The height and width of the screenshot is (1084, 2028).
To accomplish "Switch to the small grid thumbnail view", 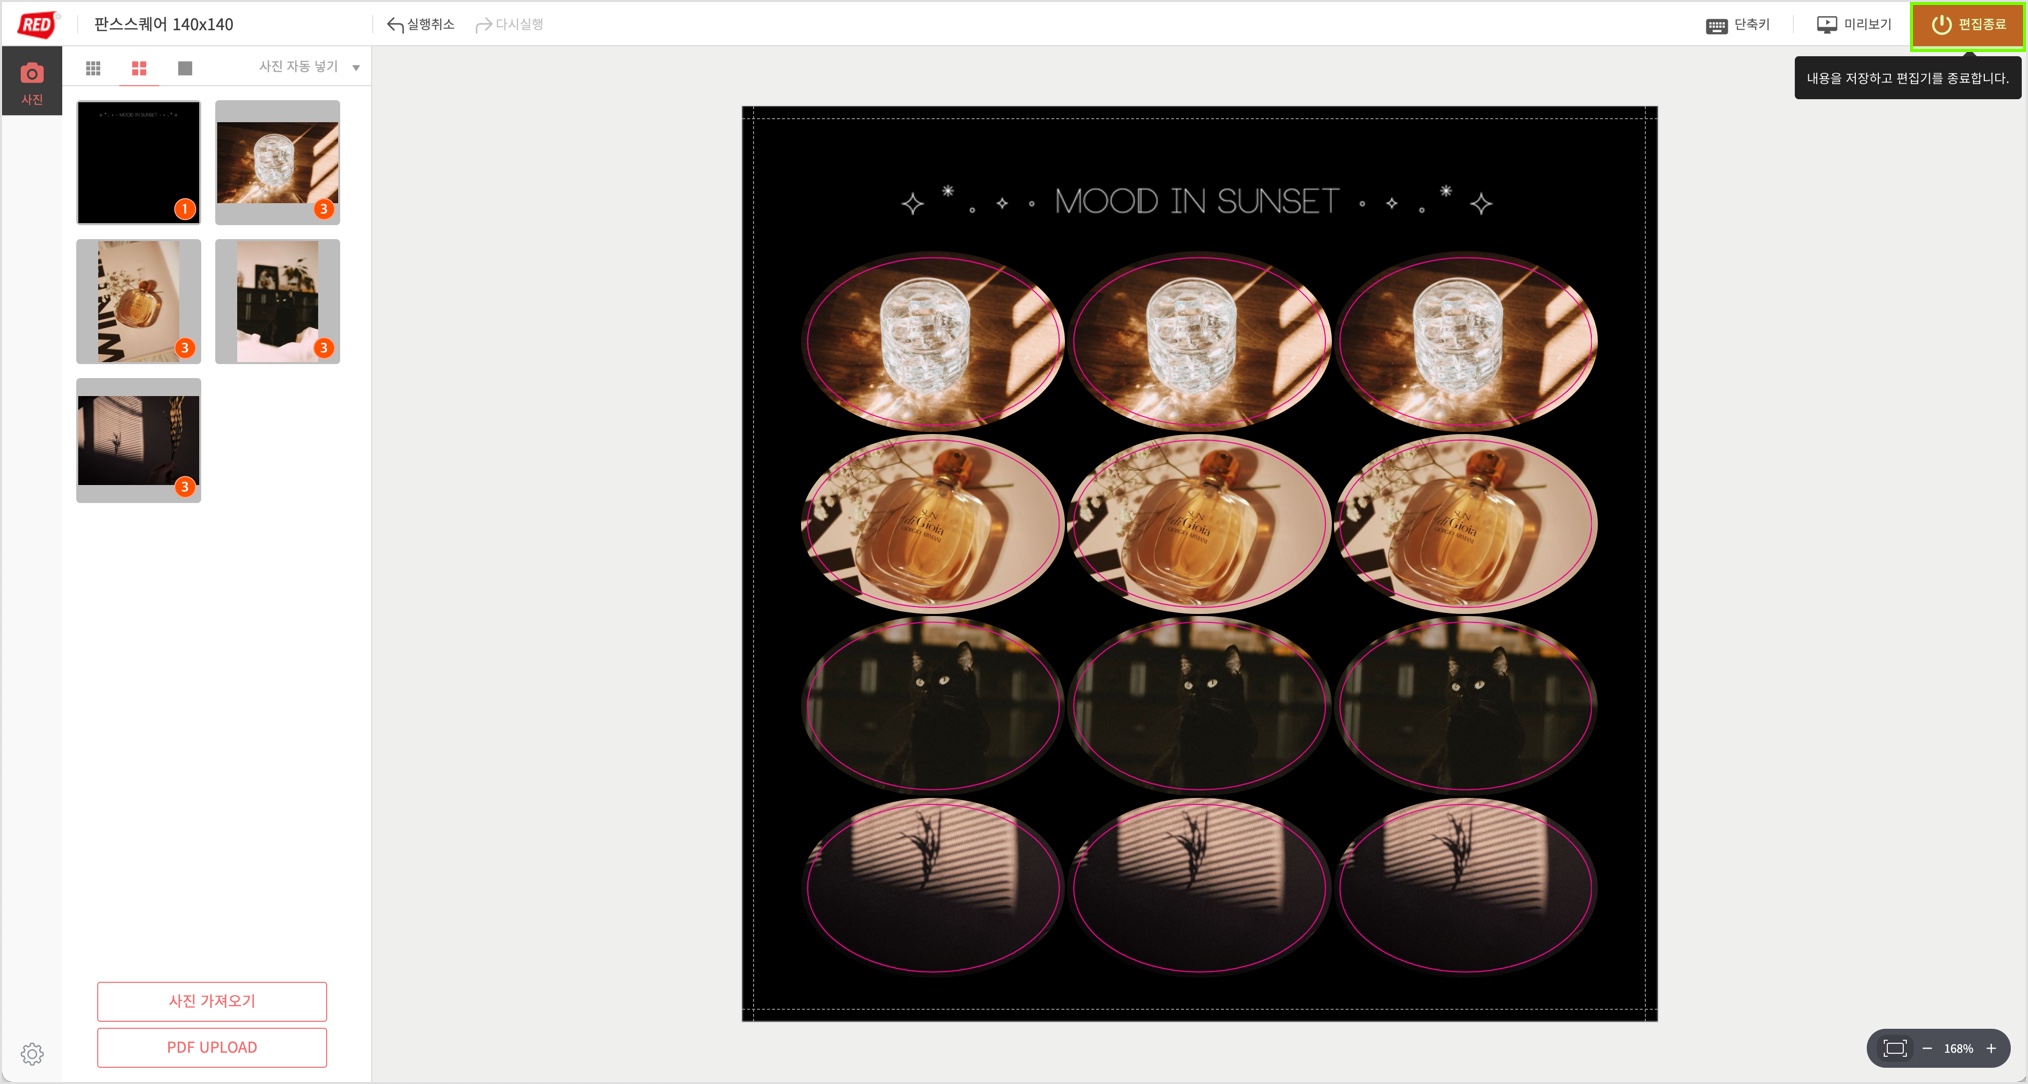I will (94, 68).
